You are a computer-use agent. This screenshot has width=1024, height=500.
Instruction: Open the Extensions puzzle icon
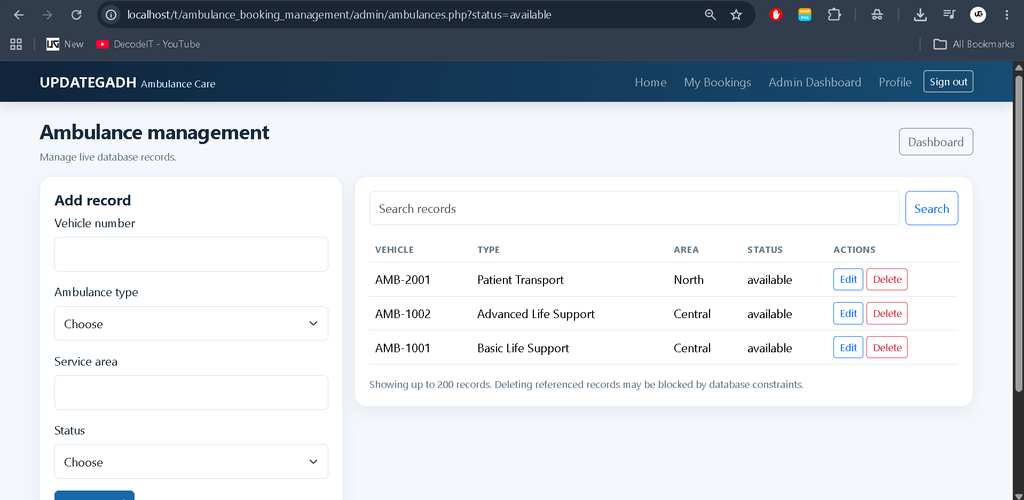tap(834, 14)
